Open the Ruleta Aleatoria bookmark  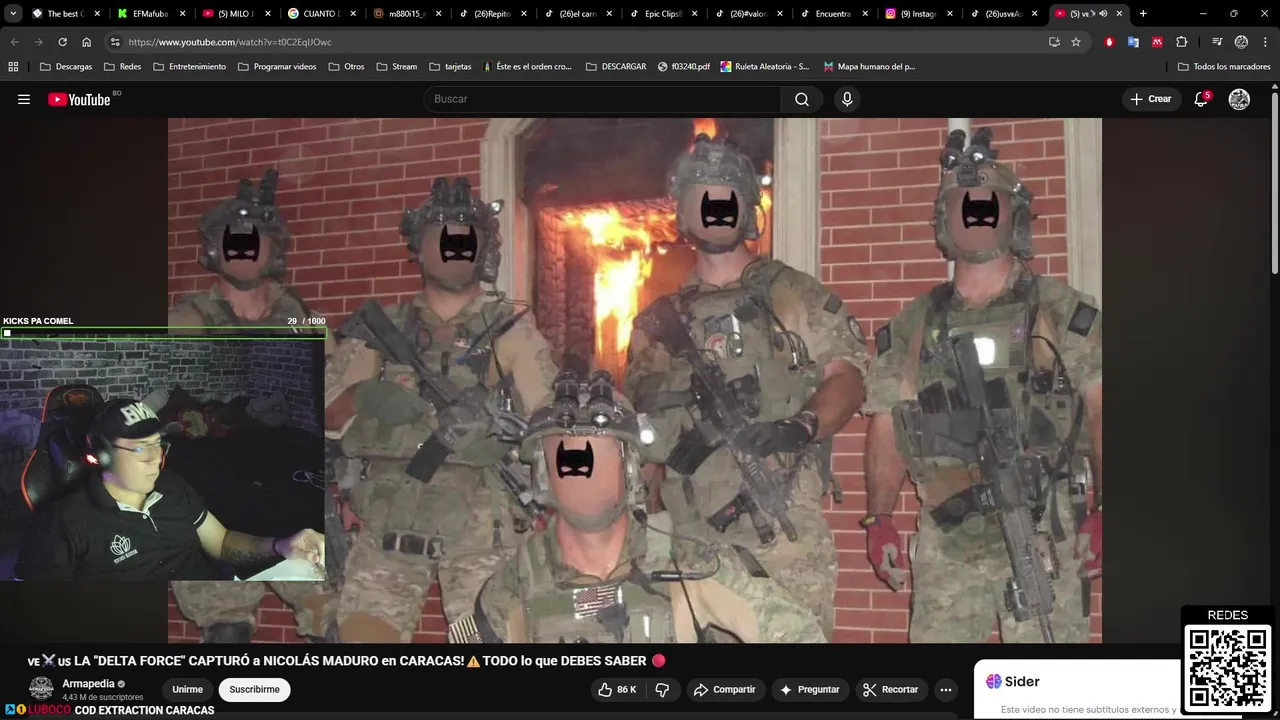tap(765, 67)
